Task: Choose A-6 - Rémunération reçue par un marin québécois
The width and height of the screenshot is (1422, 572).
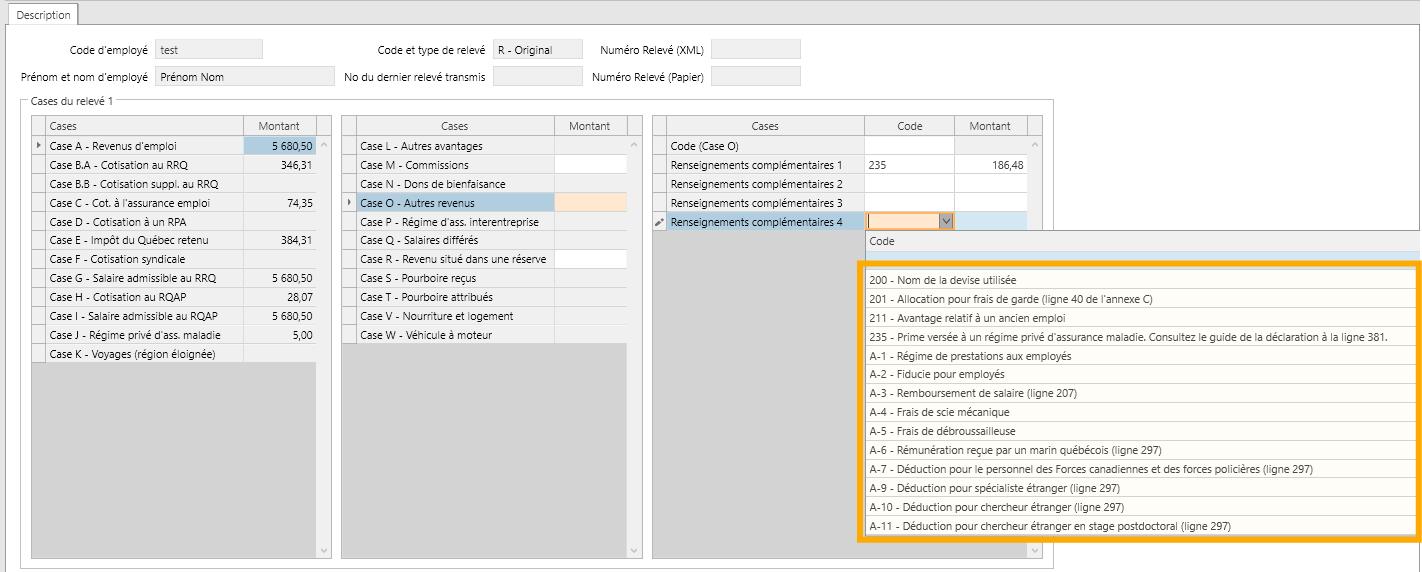Action: [x=1141, y=451]
